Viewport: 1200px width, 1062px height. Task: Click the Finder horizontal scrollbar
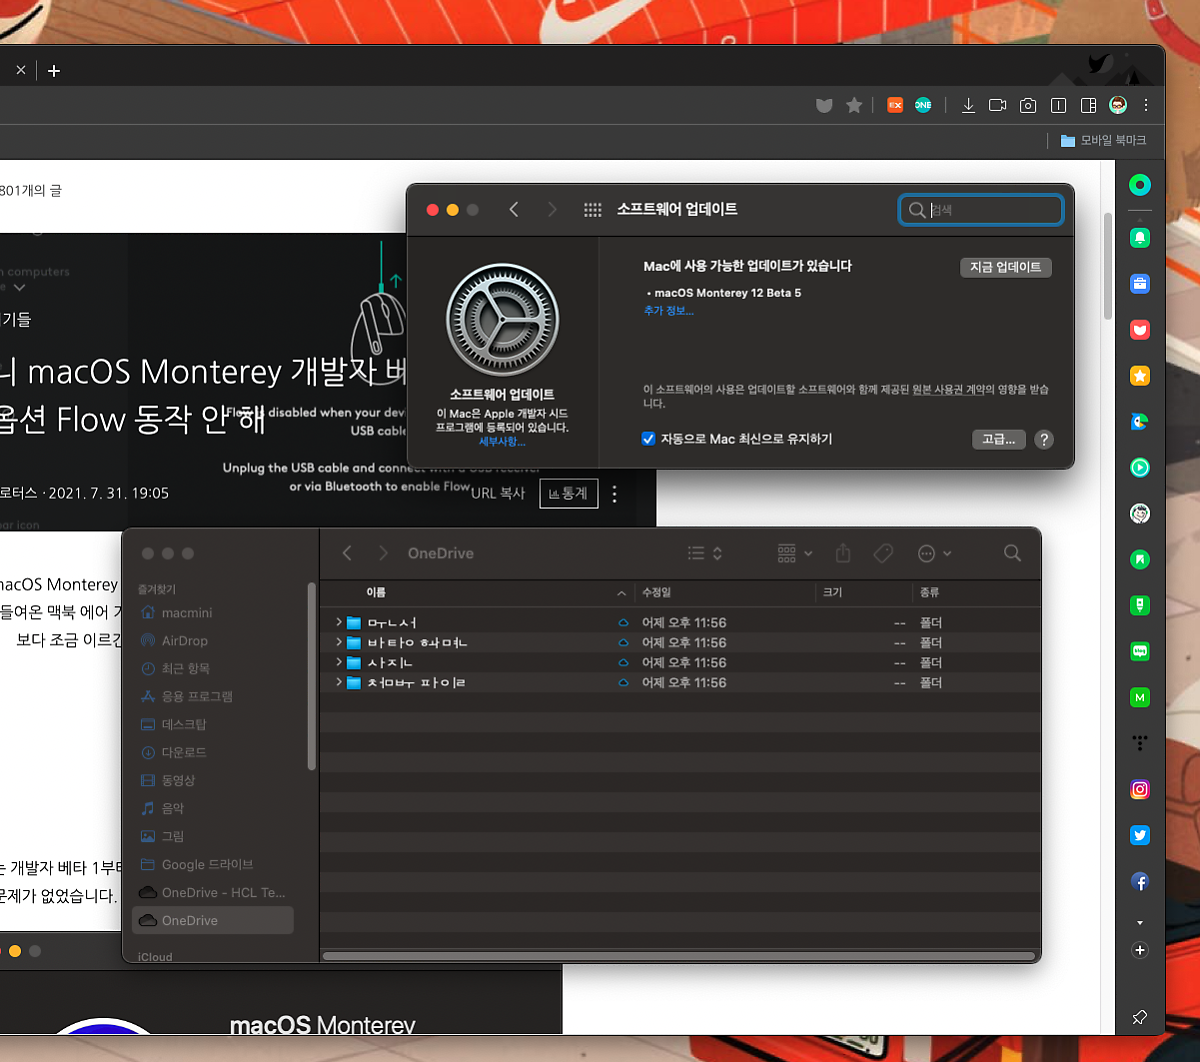(679, 956)
